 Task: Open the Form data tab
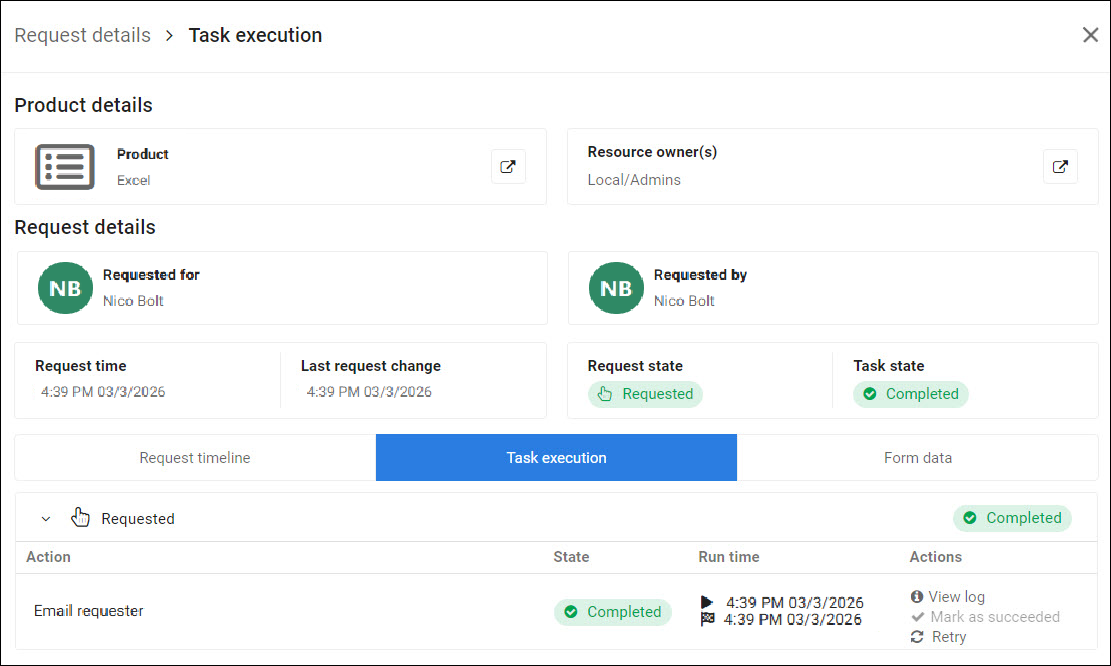point(917,458)
